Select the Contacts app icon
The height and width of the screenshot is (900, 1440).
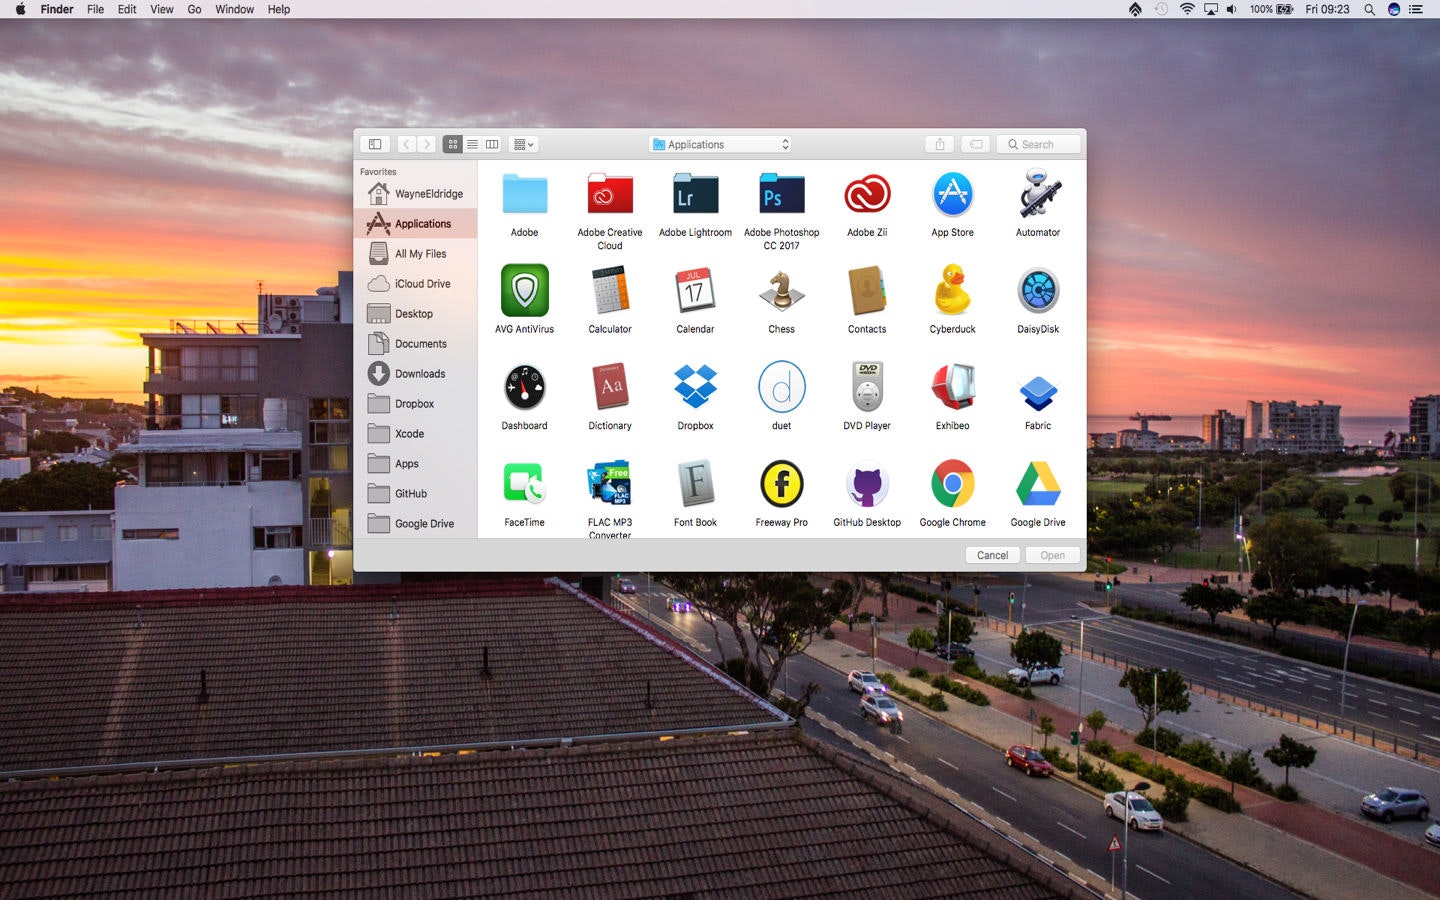coord(867,290)
